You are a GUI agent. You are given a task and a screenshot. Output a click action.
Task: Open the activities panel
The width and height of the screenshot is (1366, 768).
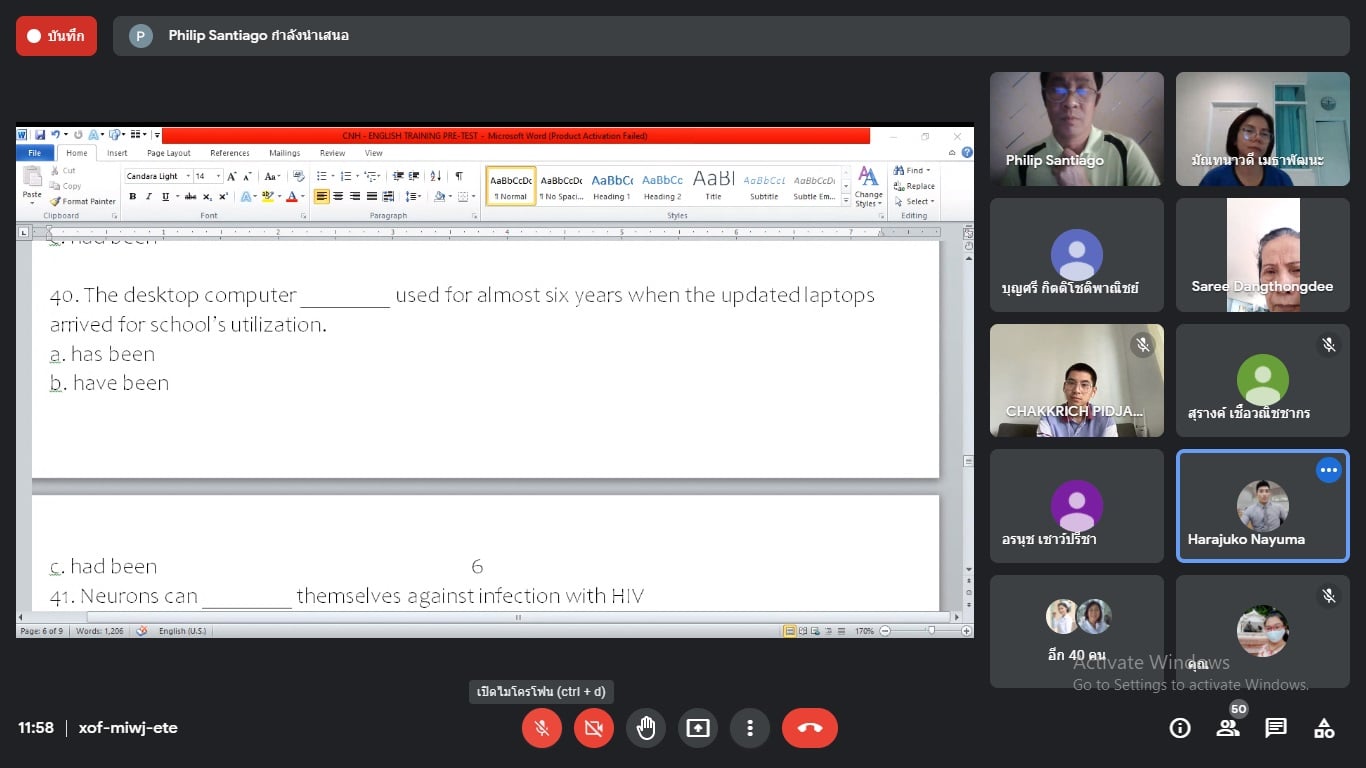(1324, 728)
